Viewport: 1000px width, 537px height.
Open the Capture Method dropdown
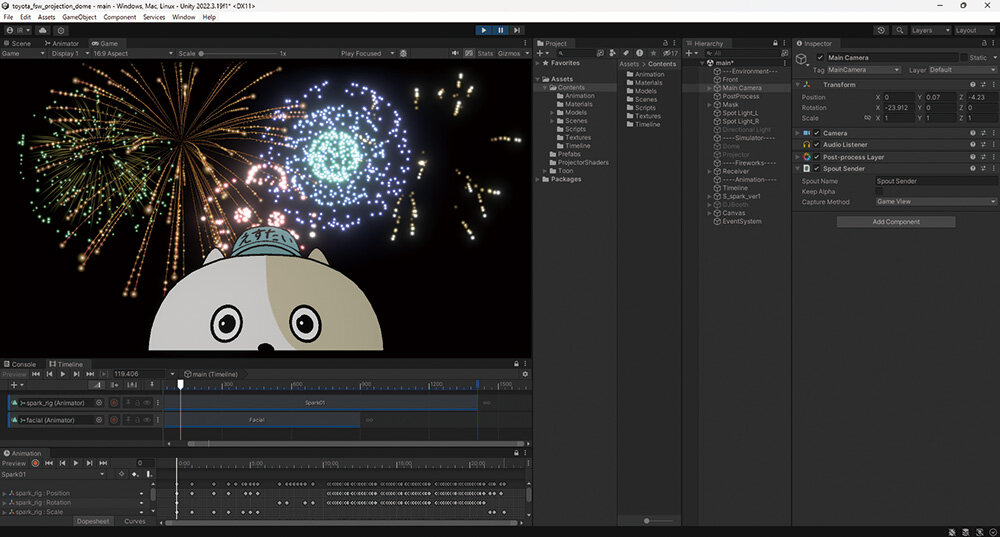pyautogui.click(x=935, y=201)
